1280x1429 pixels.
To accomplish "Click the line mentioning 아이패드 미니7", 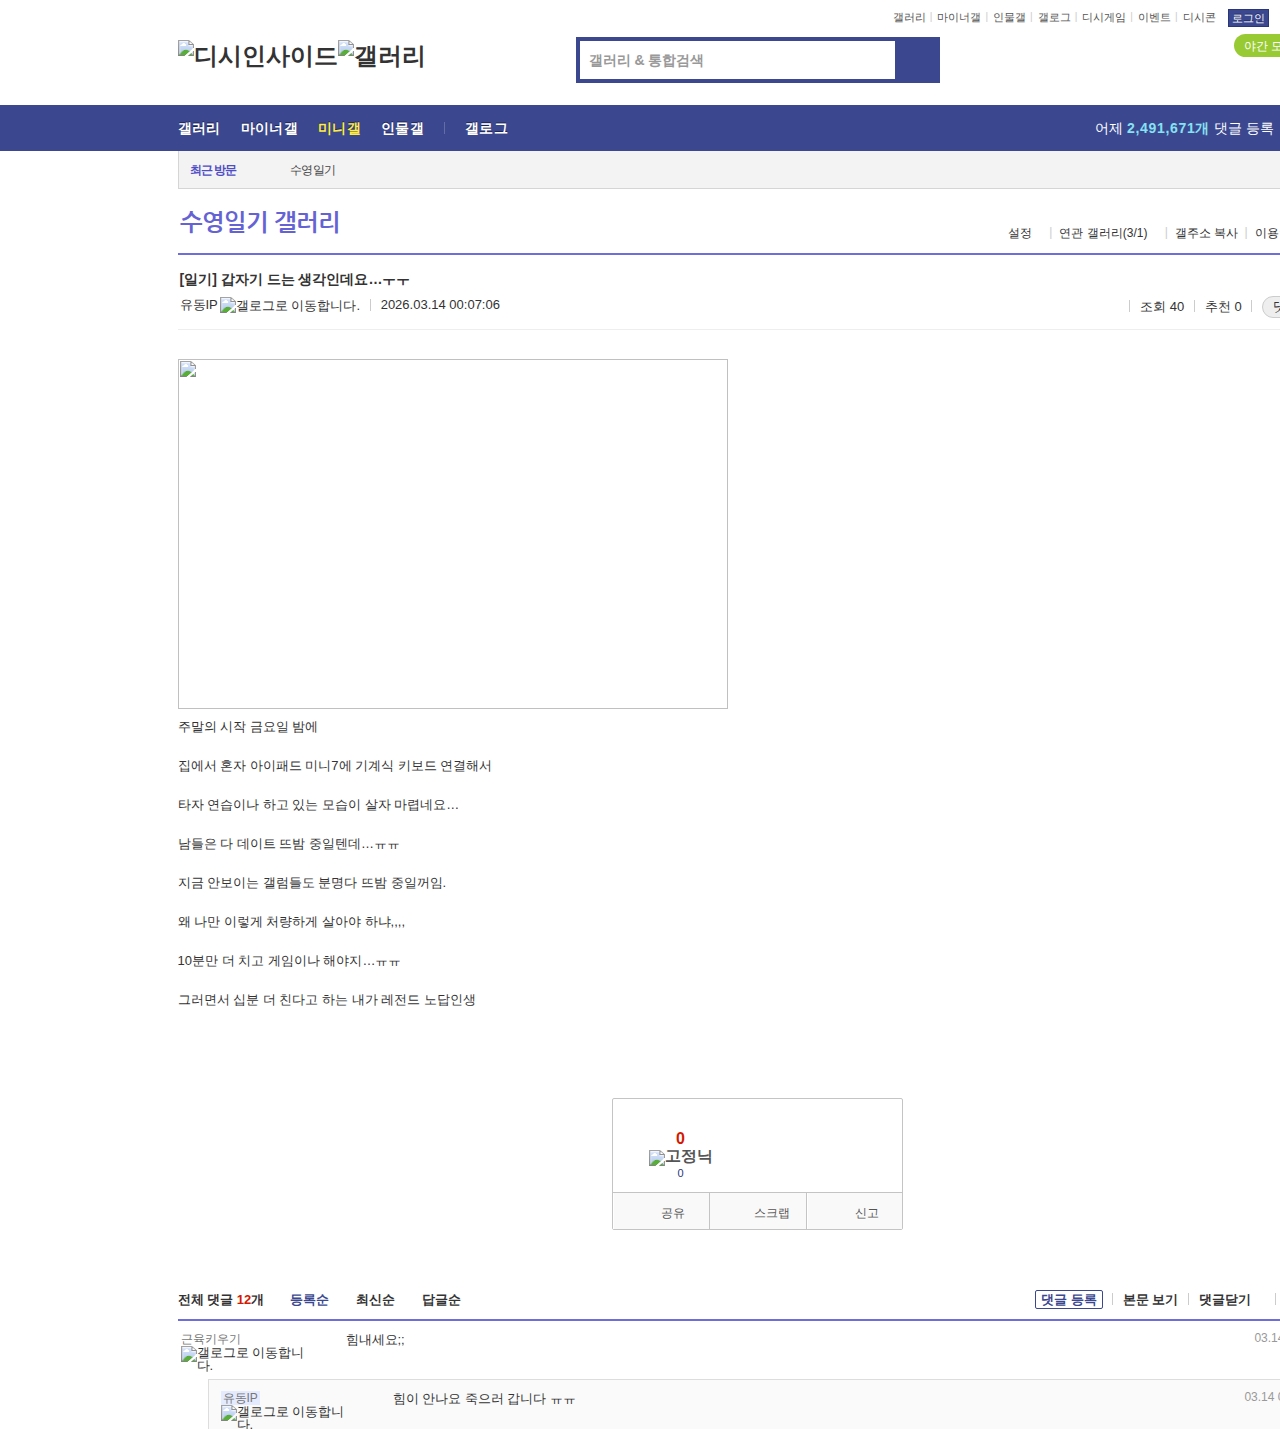I will pos(335,766).
